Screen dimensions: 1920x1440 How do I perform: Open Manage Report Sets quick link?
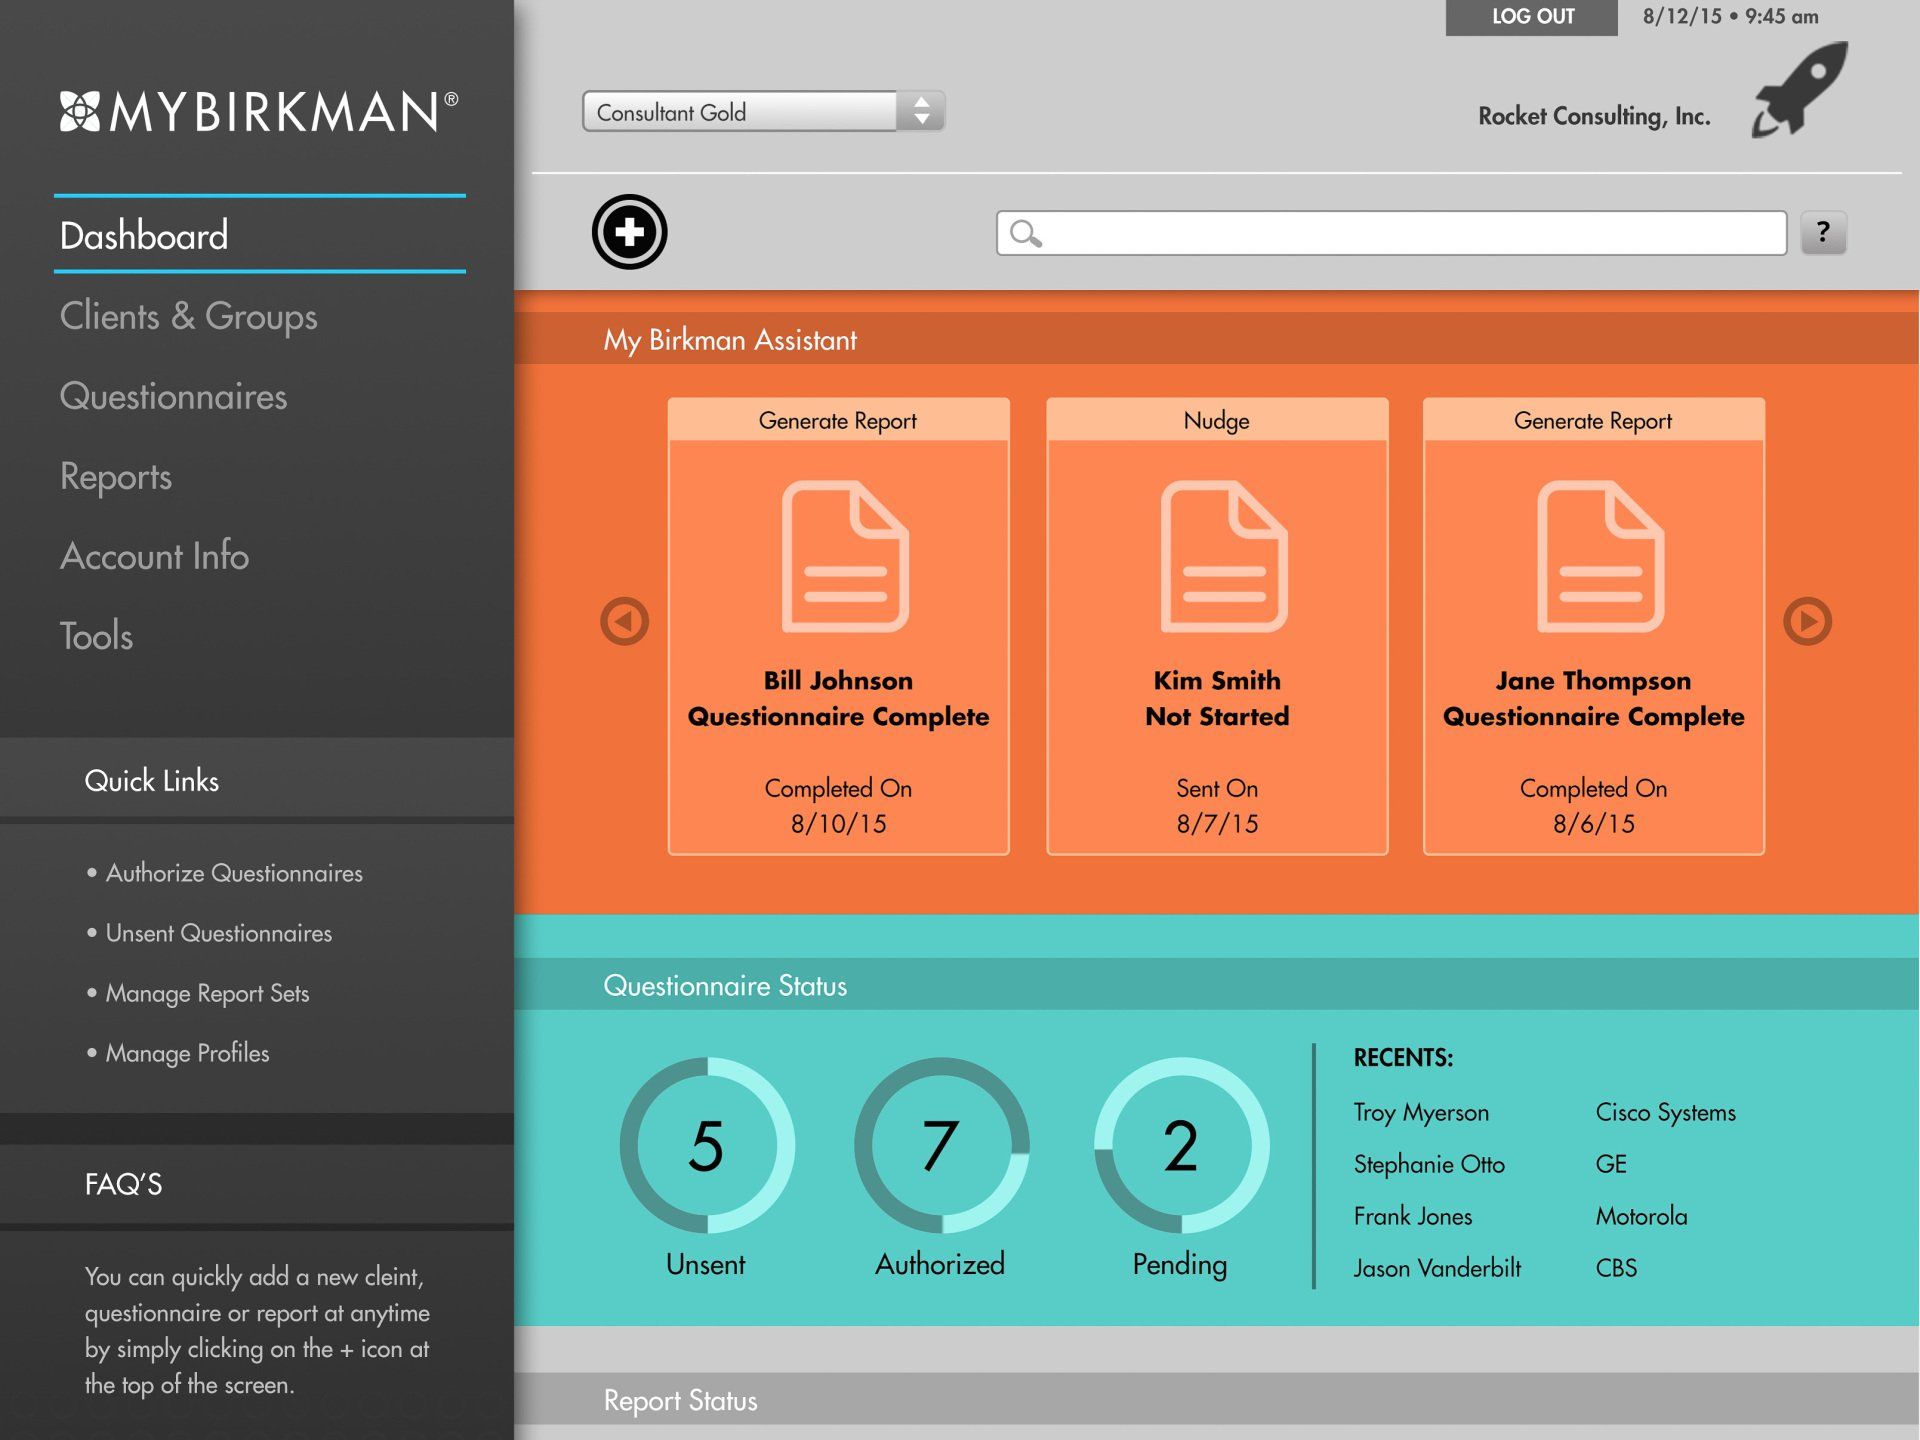point(207,993)
